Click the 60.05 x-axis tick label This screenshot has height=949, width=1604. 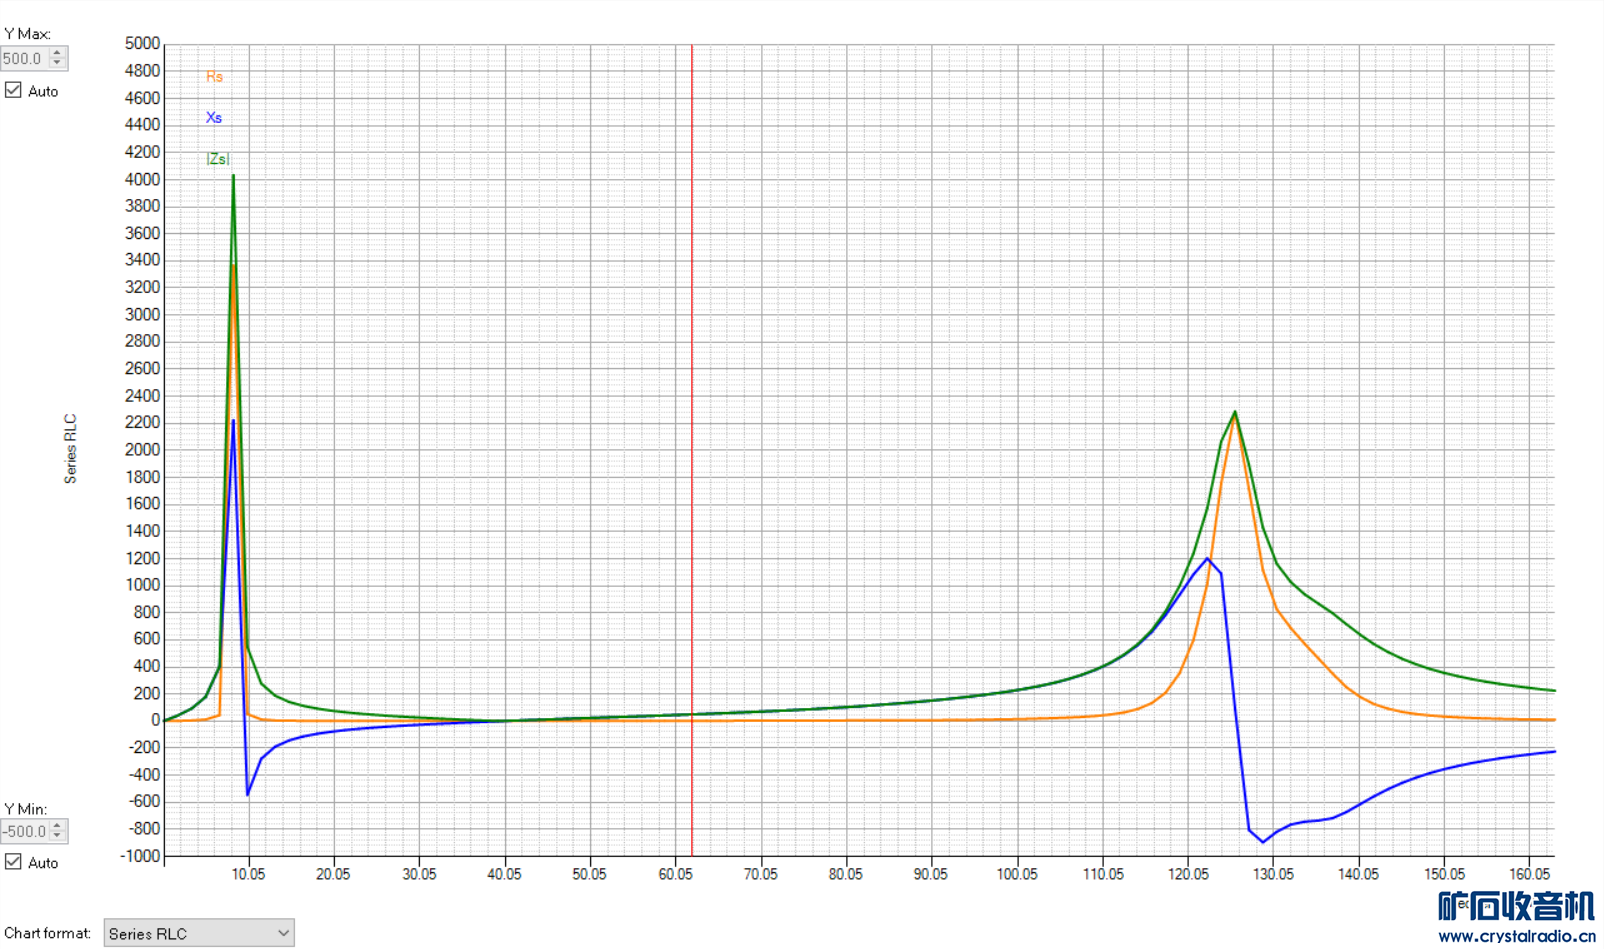(675, 874)
